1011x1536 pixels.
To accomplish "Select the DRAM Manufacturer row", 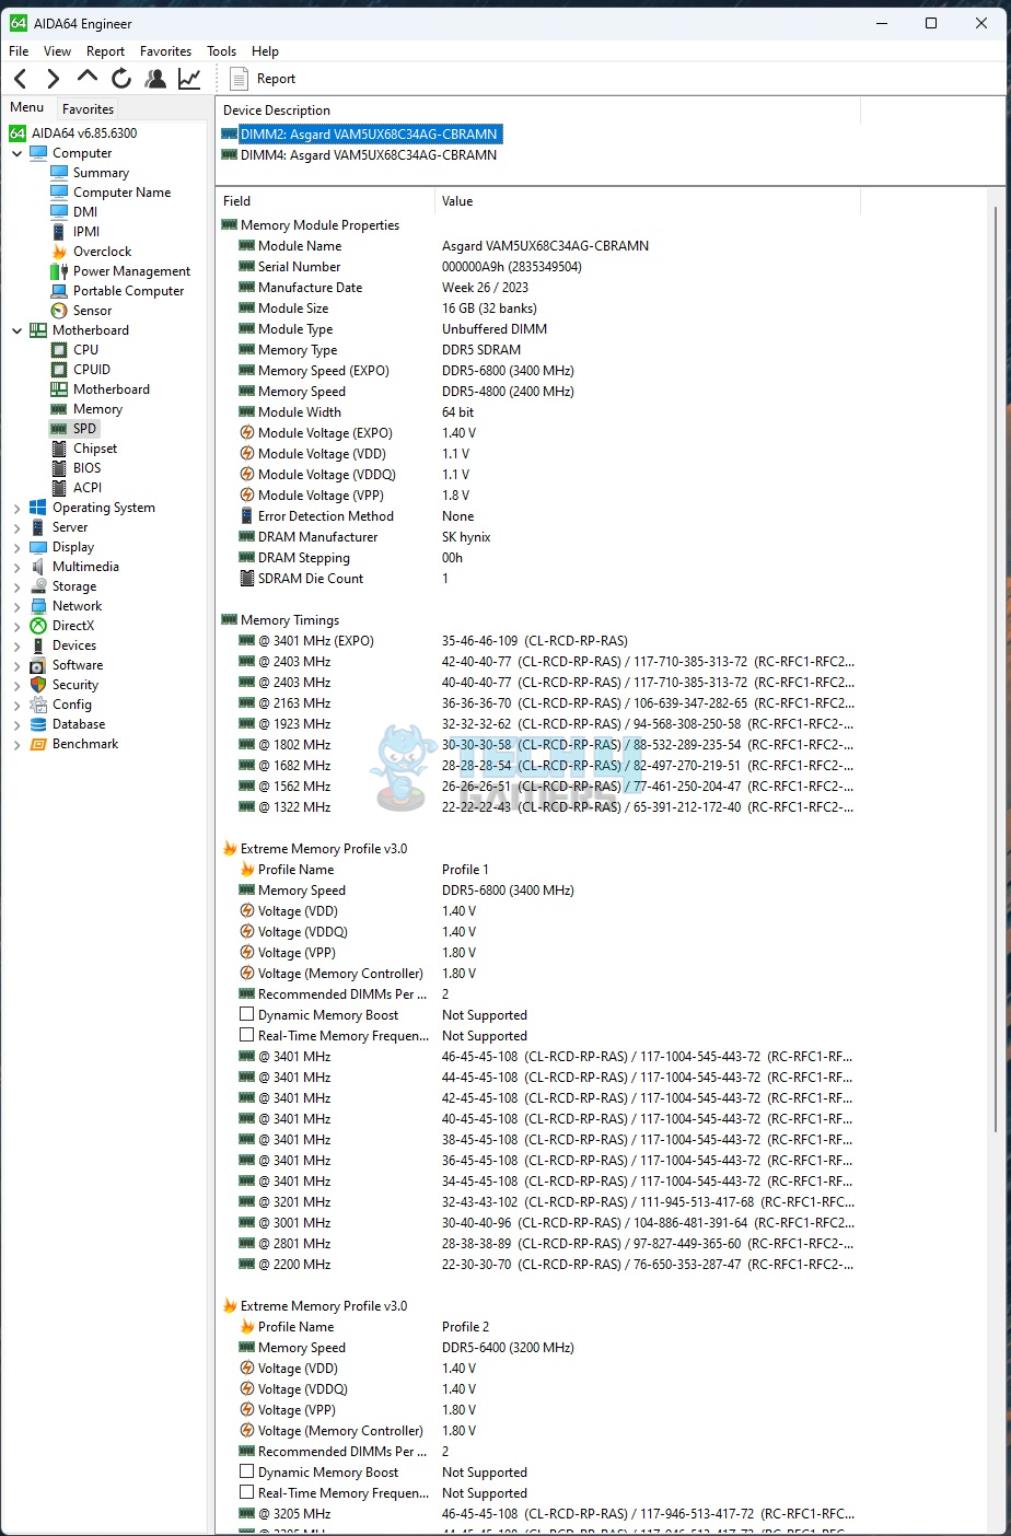I will coord(536,537).
